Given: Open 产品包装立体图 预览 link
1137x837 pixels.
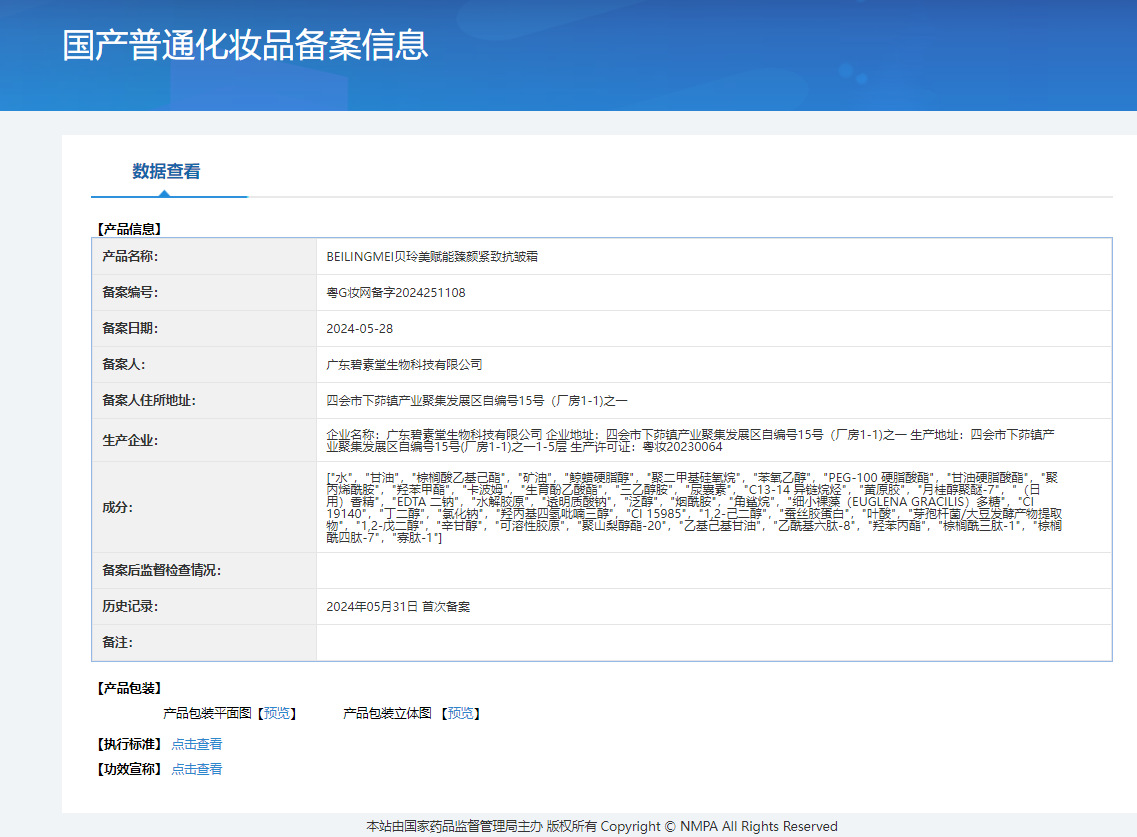Looking at the screenshot, I should pyautogui.click(x=461, y=713).
